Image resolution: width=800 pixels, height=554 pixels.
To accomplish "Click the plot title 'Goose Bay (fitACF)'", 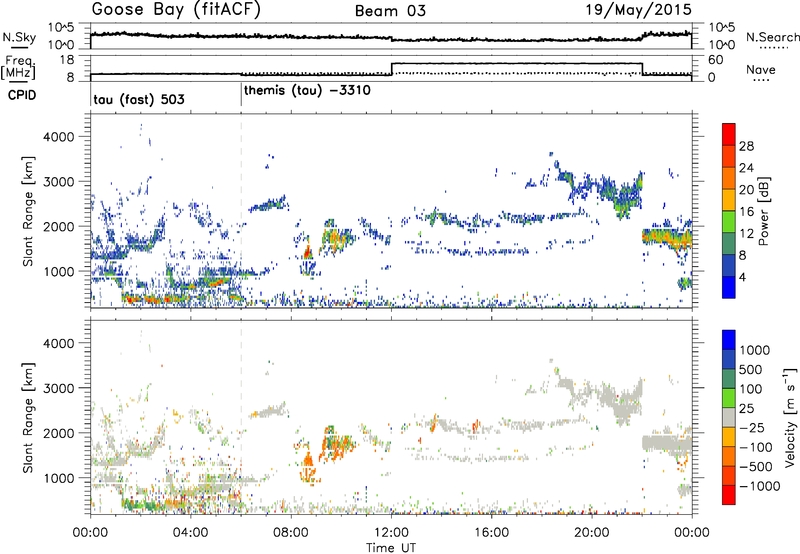I will (x=176, y=10).
